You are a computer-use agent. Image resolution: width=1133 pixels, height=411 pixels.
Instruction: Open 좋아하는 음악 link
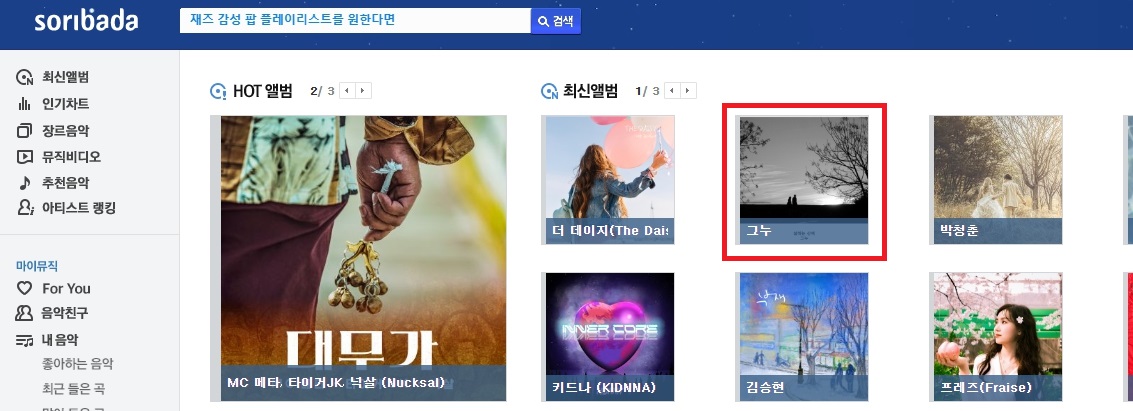click(77, 364)
